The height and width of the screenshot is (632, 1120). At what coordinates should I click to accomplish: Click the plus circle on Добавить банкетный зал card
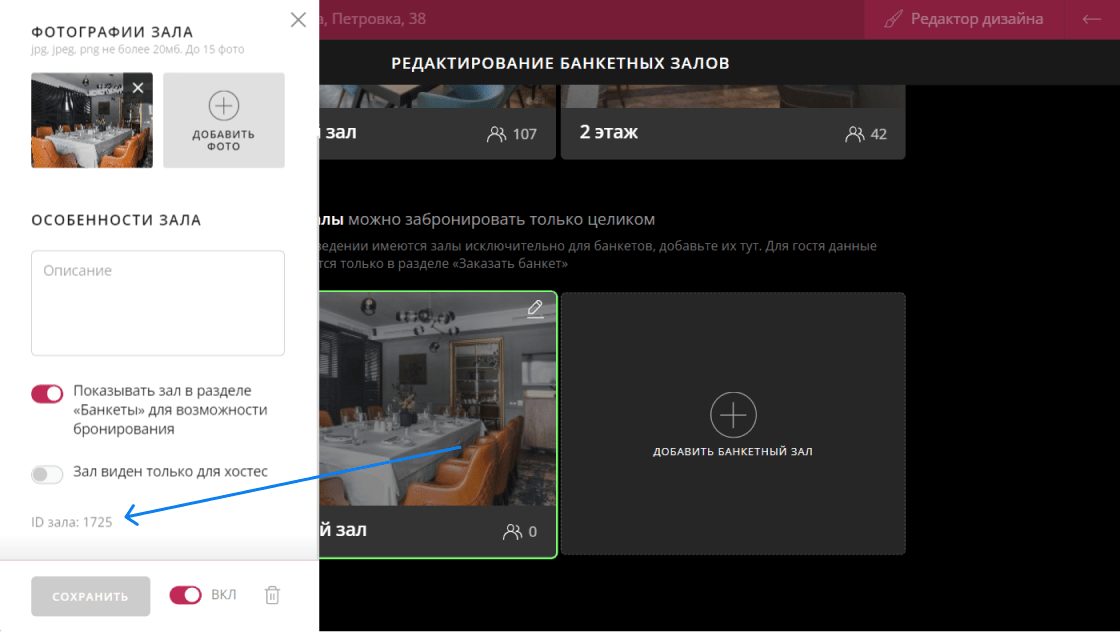pyautogui.click(x=733, y=415)
